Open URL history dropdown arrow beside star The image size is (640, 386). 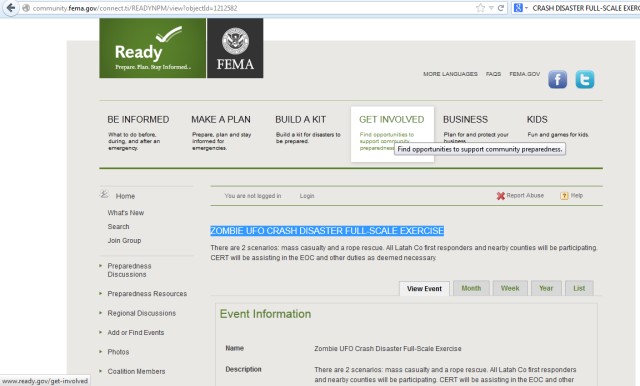tap(491, 8)
